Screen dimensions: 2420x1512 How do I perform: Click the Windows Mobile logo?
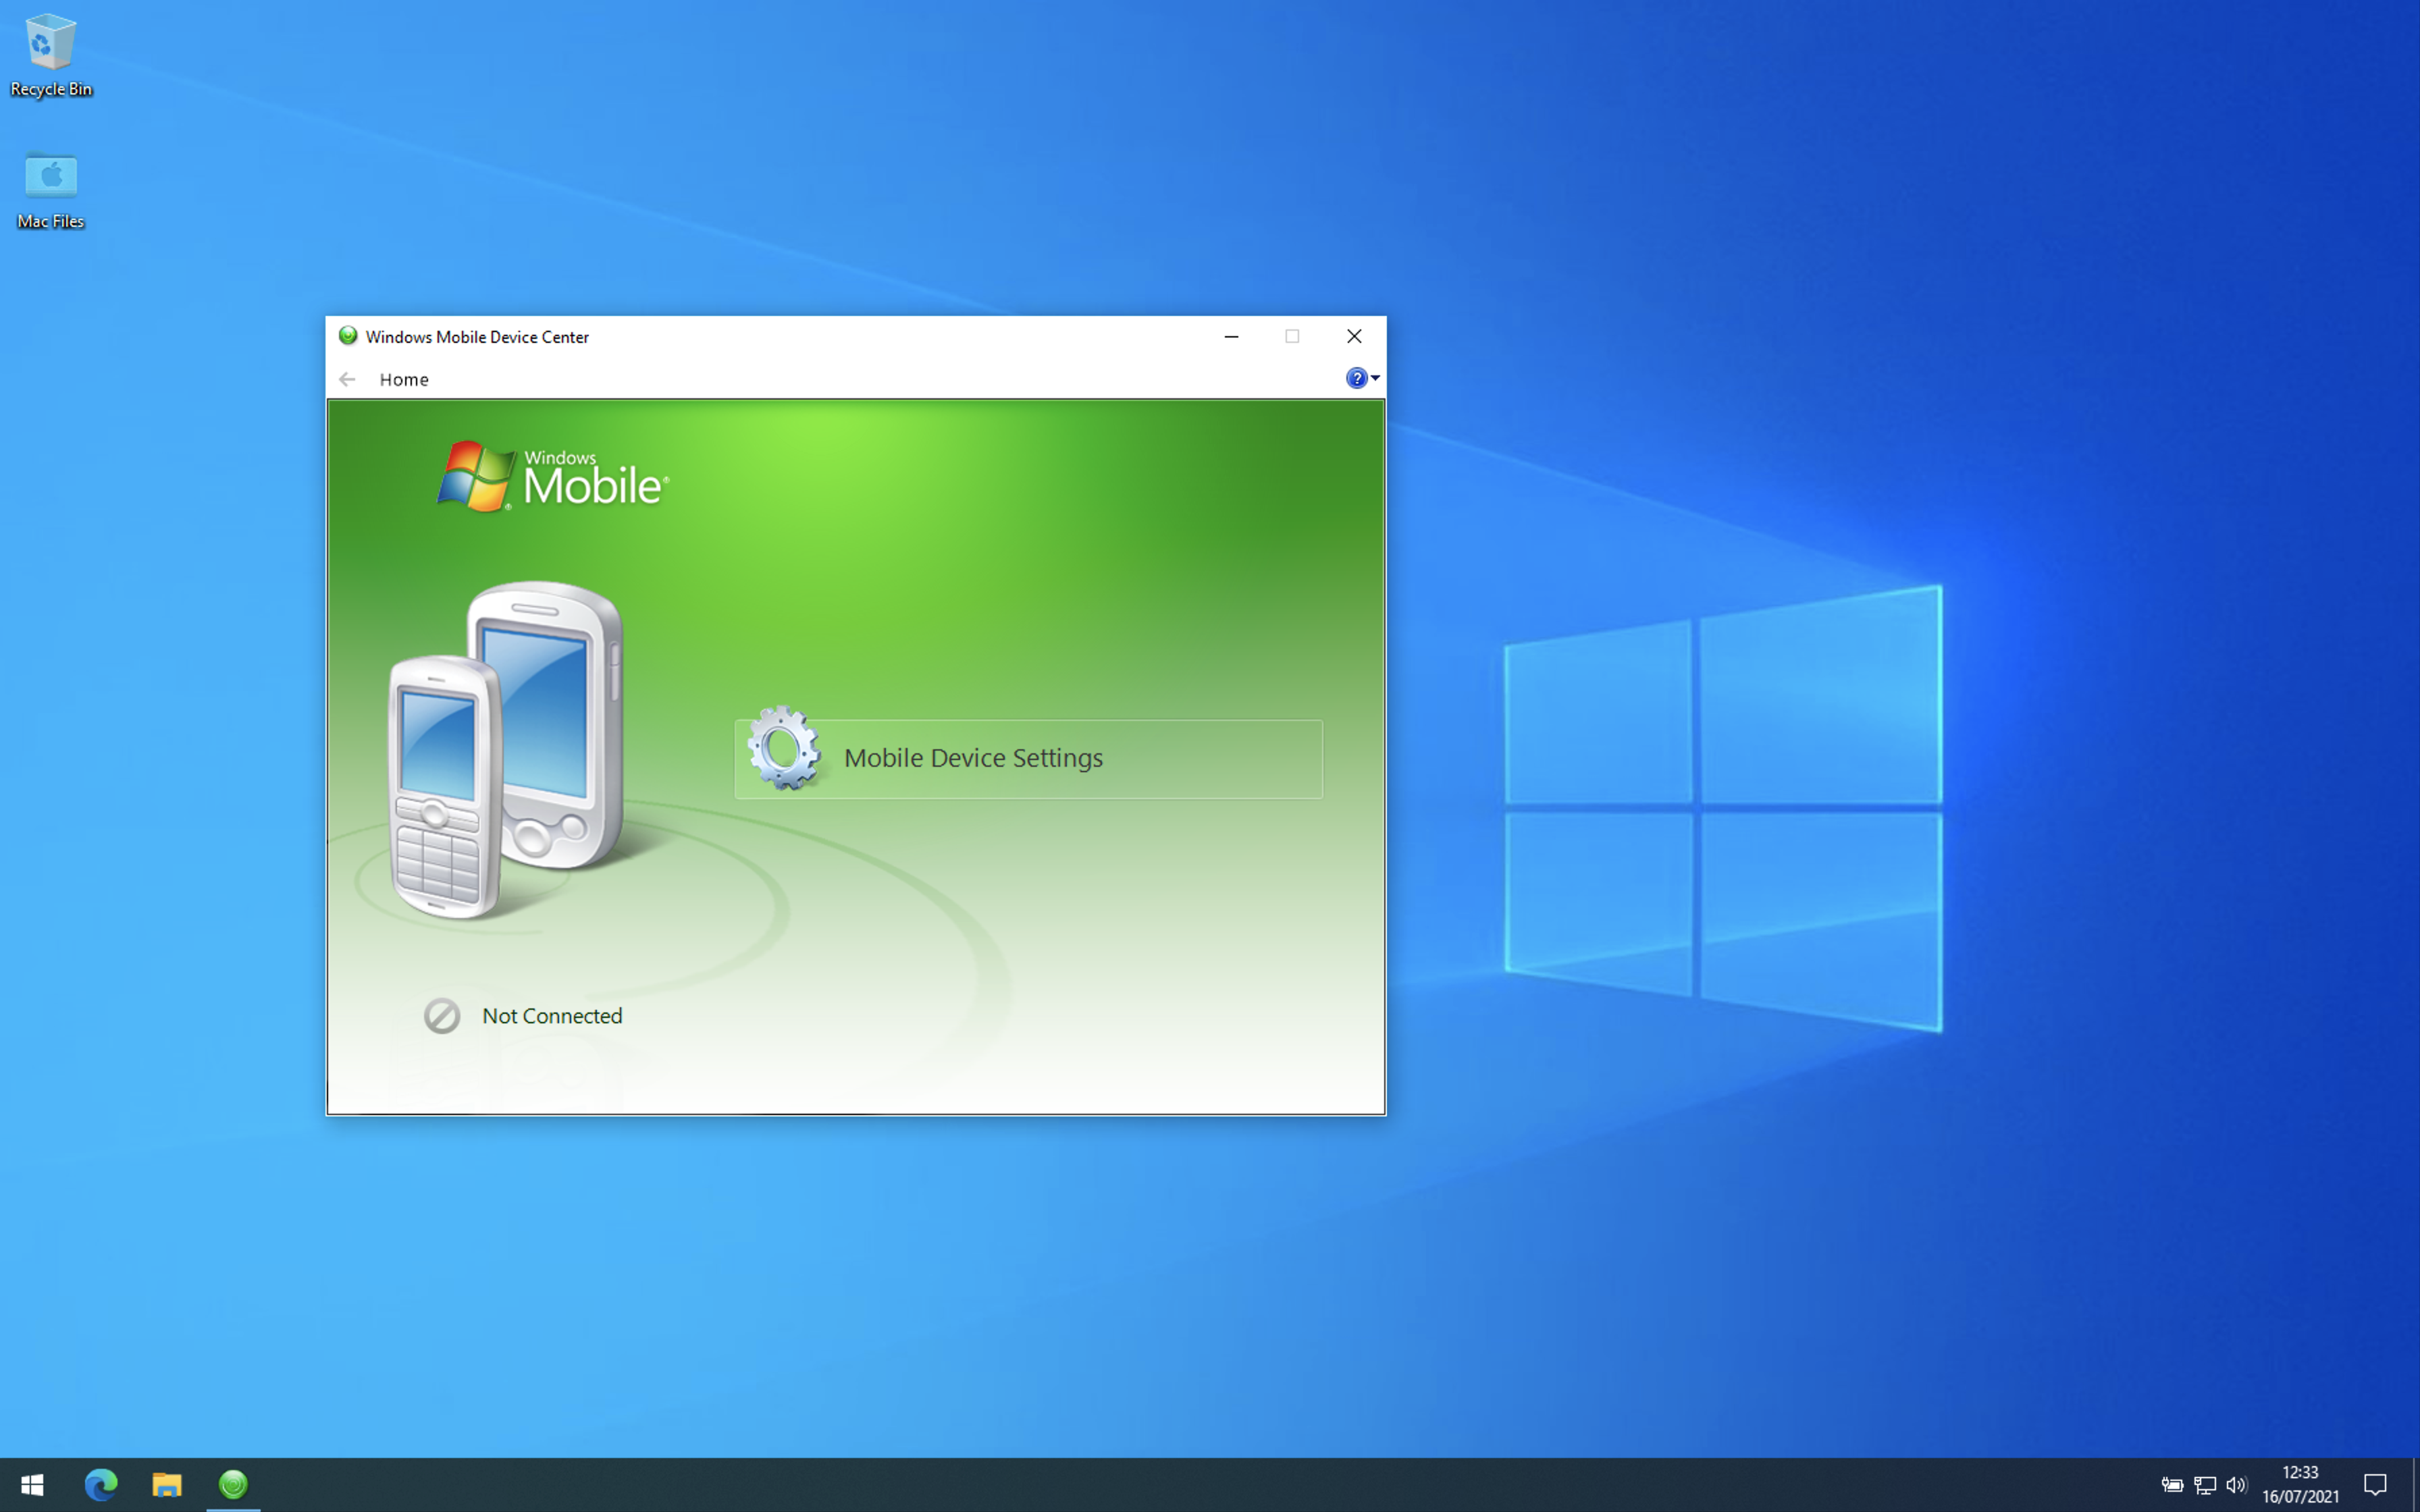(553, 477)
